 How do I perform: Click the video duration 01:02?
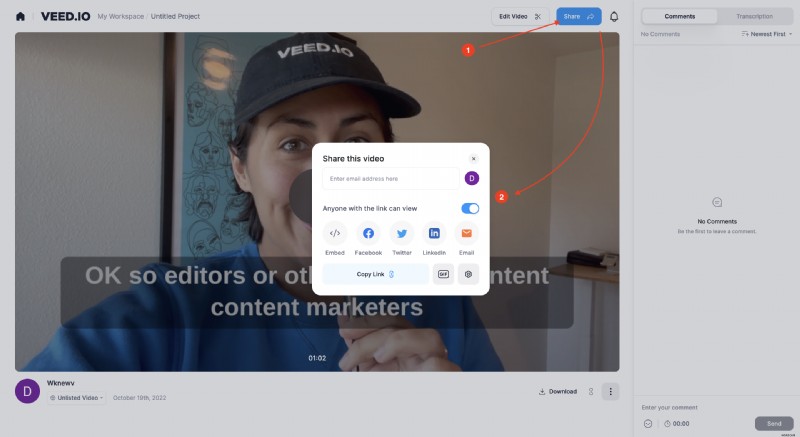click(x=317, y=358)
